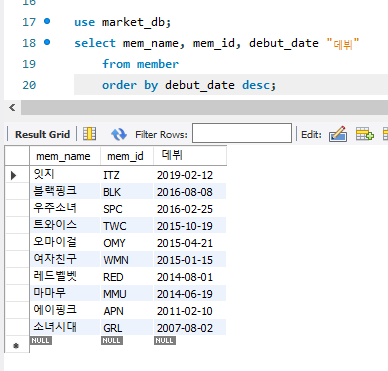Click the 여자친구 cell
388x371 pixels.
click(x=65, y=260)
